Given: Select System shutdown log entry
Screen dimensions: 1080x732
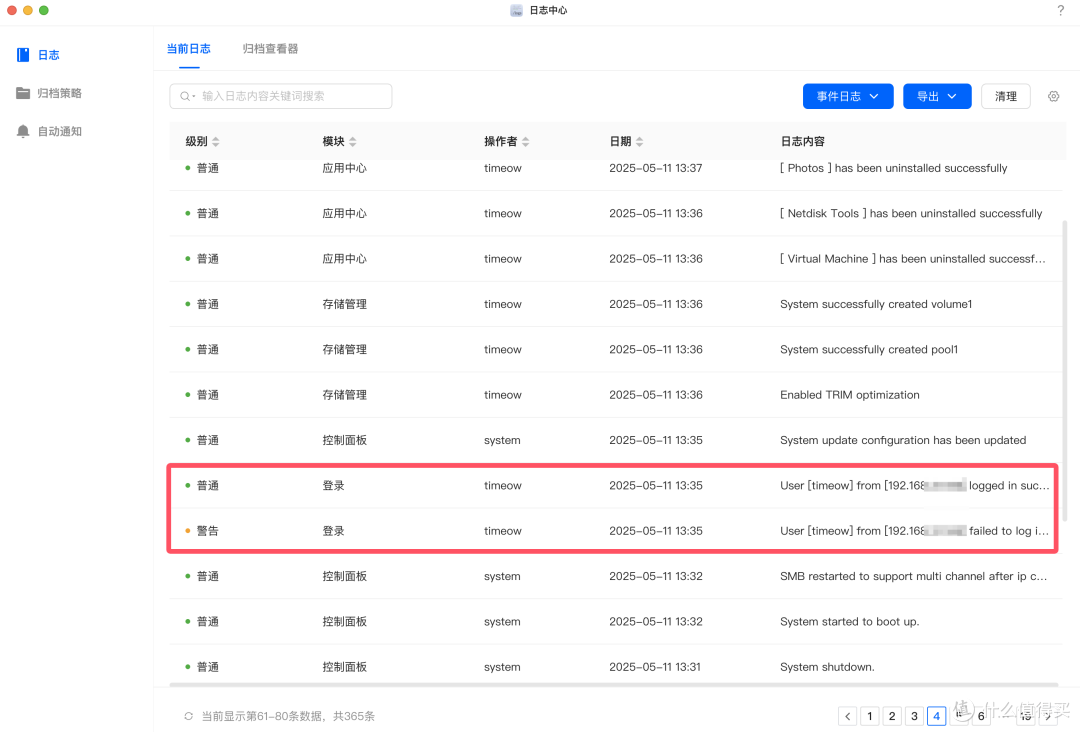Looking at the screenshot, I should coord(615,665).
